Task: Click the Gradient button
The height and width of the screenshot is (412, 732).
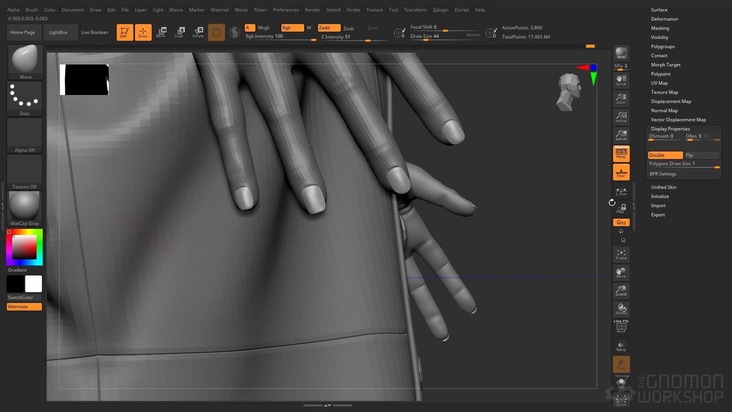Action: (x=17, y=270)
